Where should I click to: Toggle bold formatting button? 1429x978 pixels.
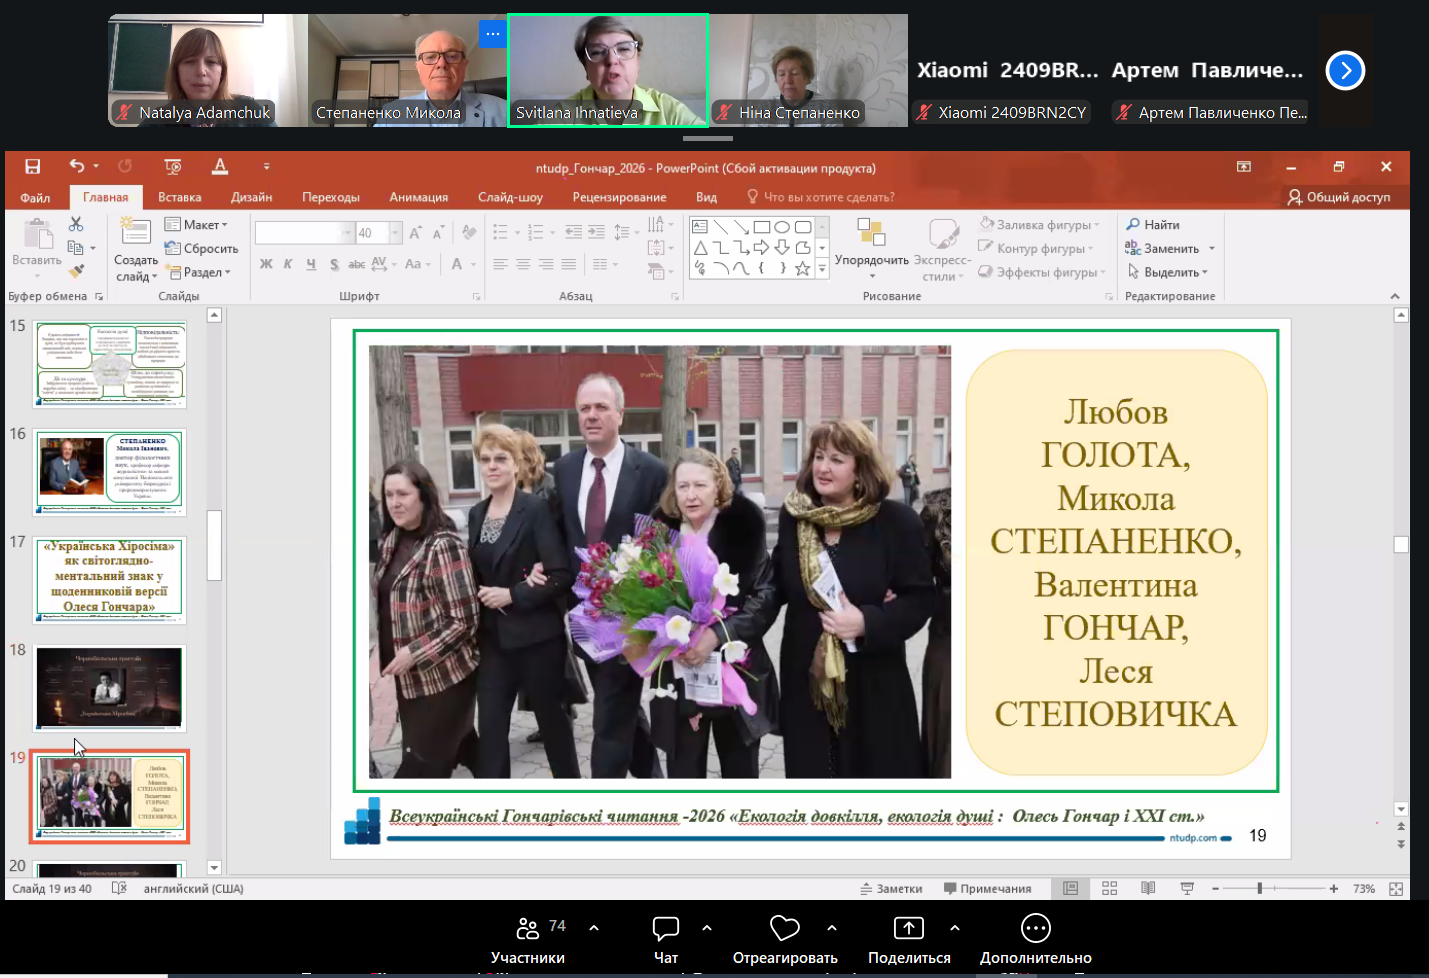266,264
